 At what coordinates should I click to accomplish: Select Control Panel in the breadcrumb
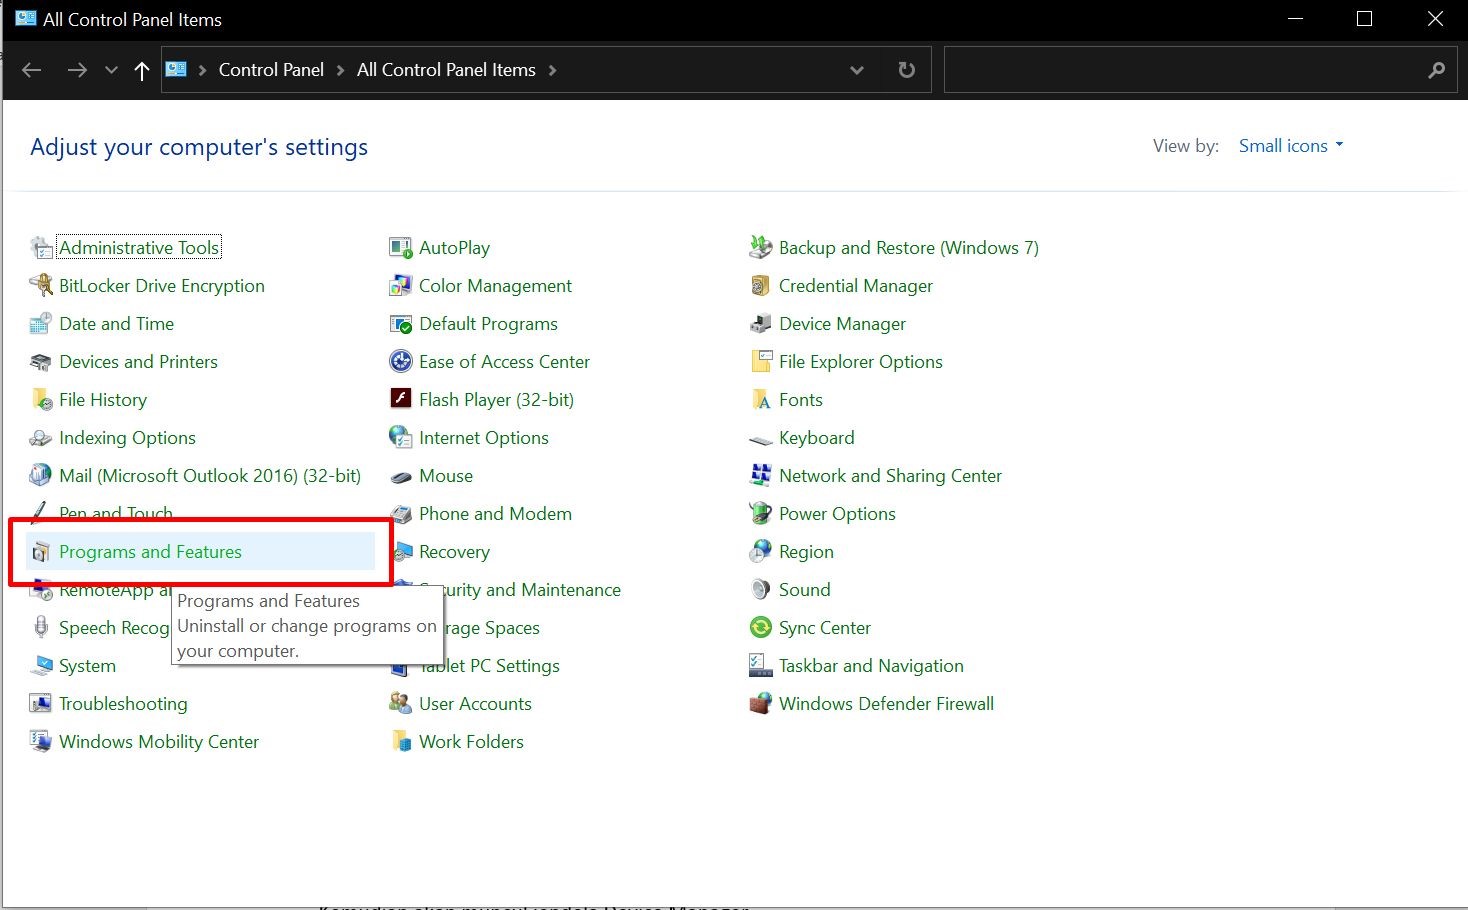tap(271, 70)
